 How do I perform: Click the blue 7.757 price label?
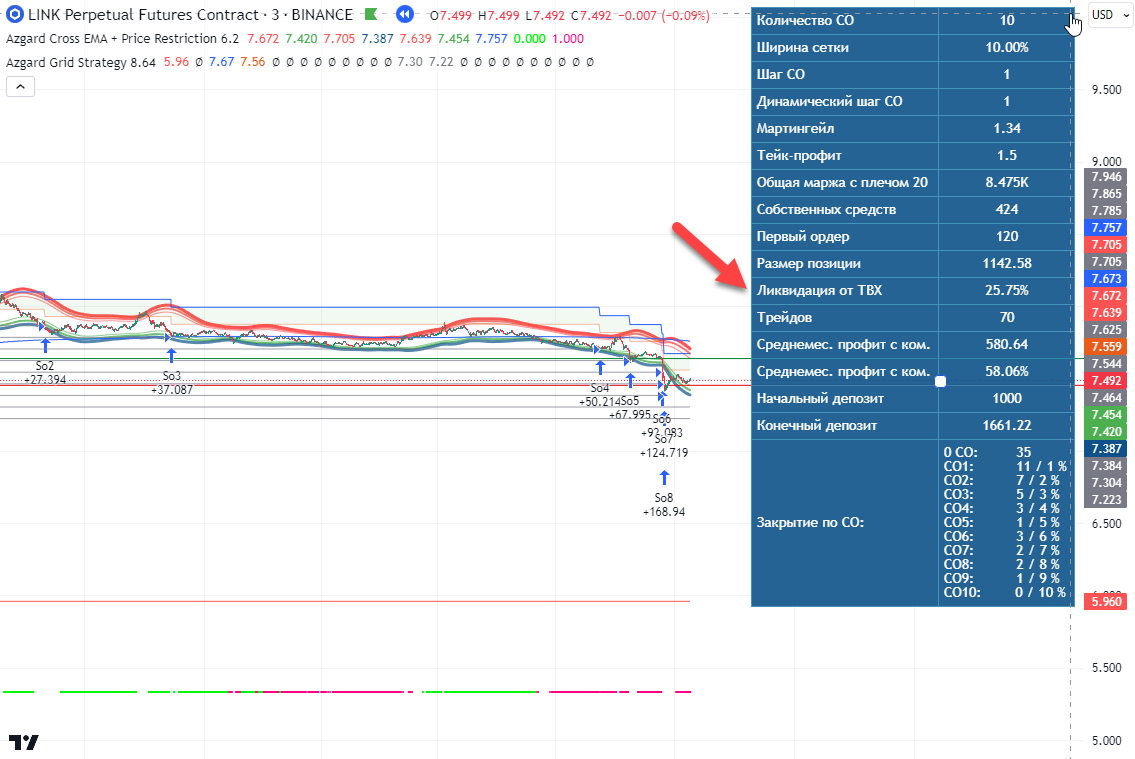coord(1105,227)
